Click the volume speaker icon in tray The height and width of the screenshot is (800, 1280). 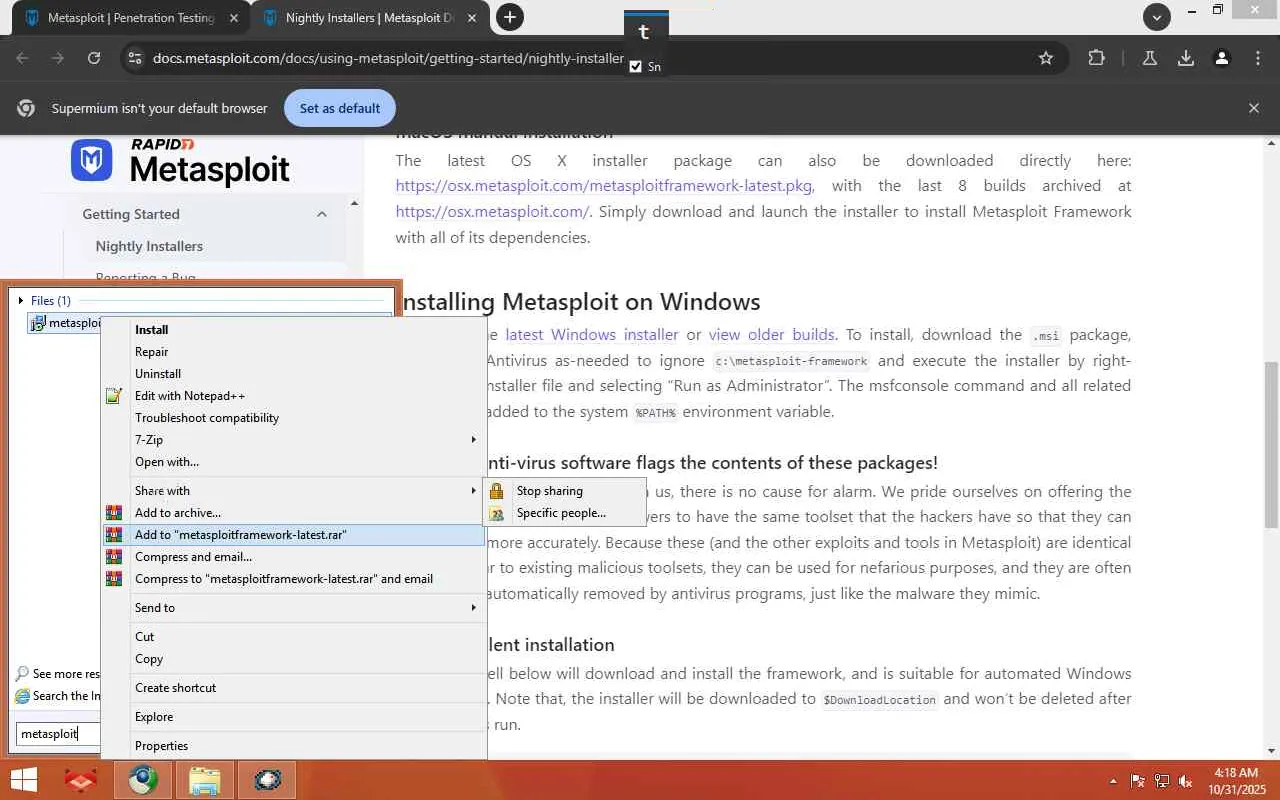pyautogui.click(x=1186, y=781)
